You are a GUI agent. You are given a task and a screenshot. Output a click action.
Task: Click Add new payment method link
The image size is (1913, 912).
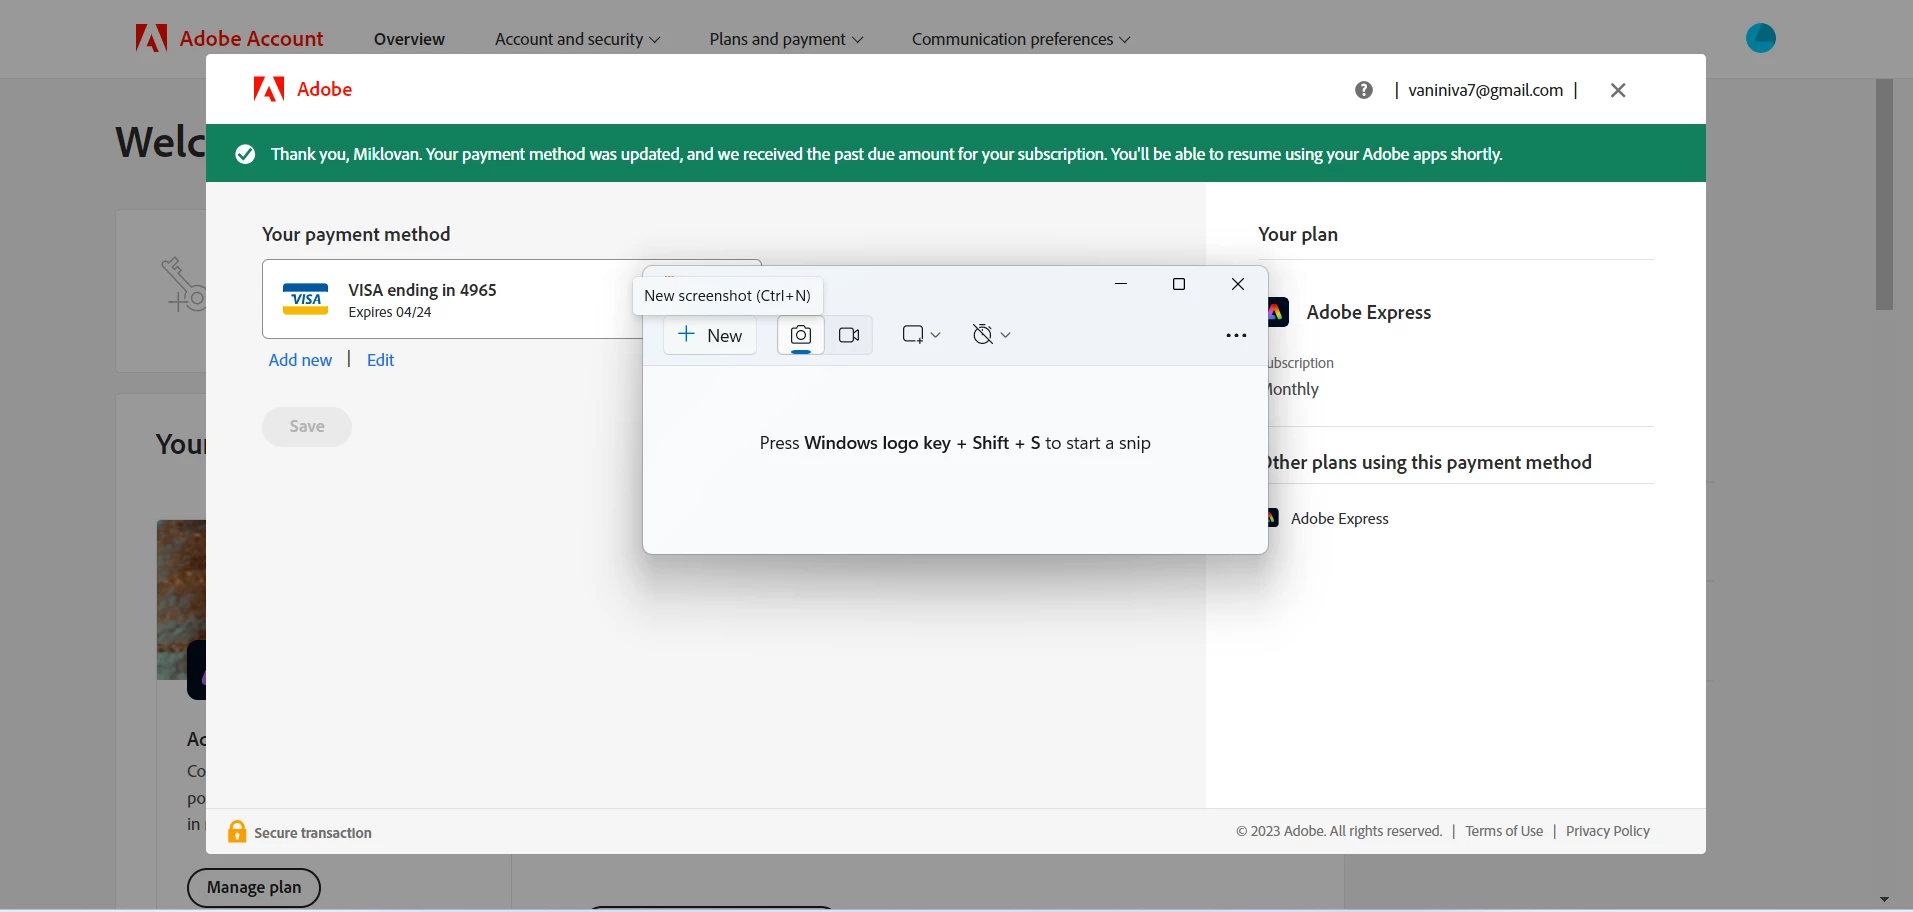(x=300, y=360)
